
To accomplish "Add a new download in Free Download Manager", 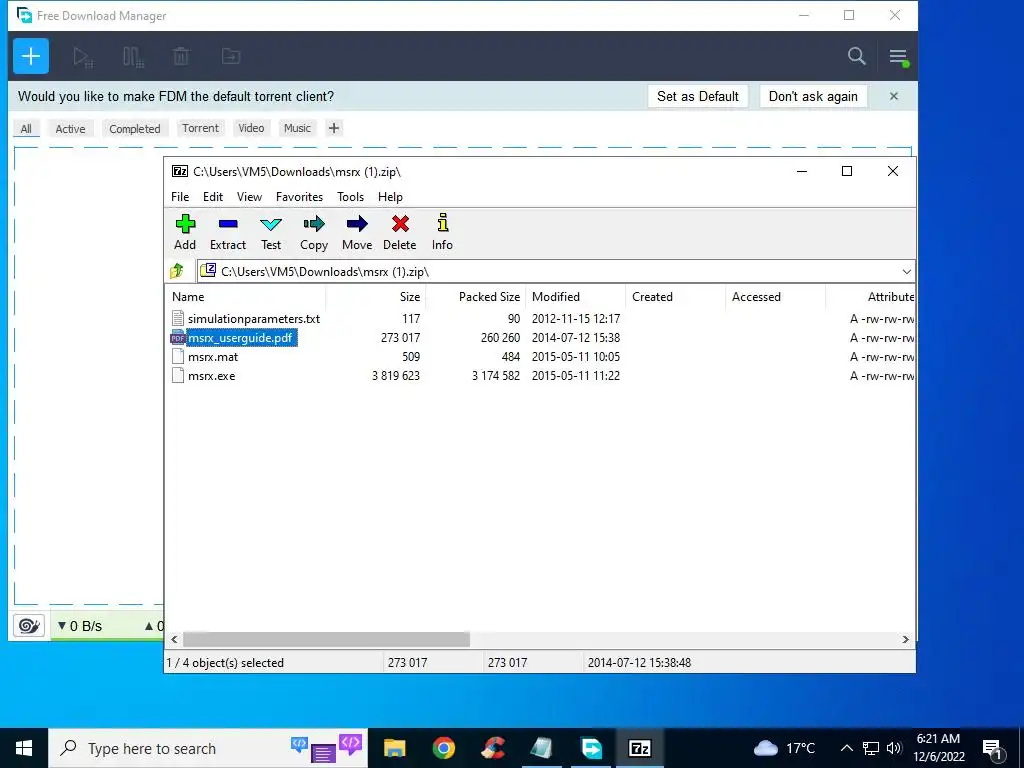I will [31, 56].
